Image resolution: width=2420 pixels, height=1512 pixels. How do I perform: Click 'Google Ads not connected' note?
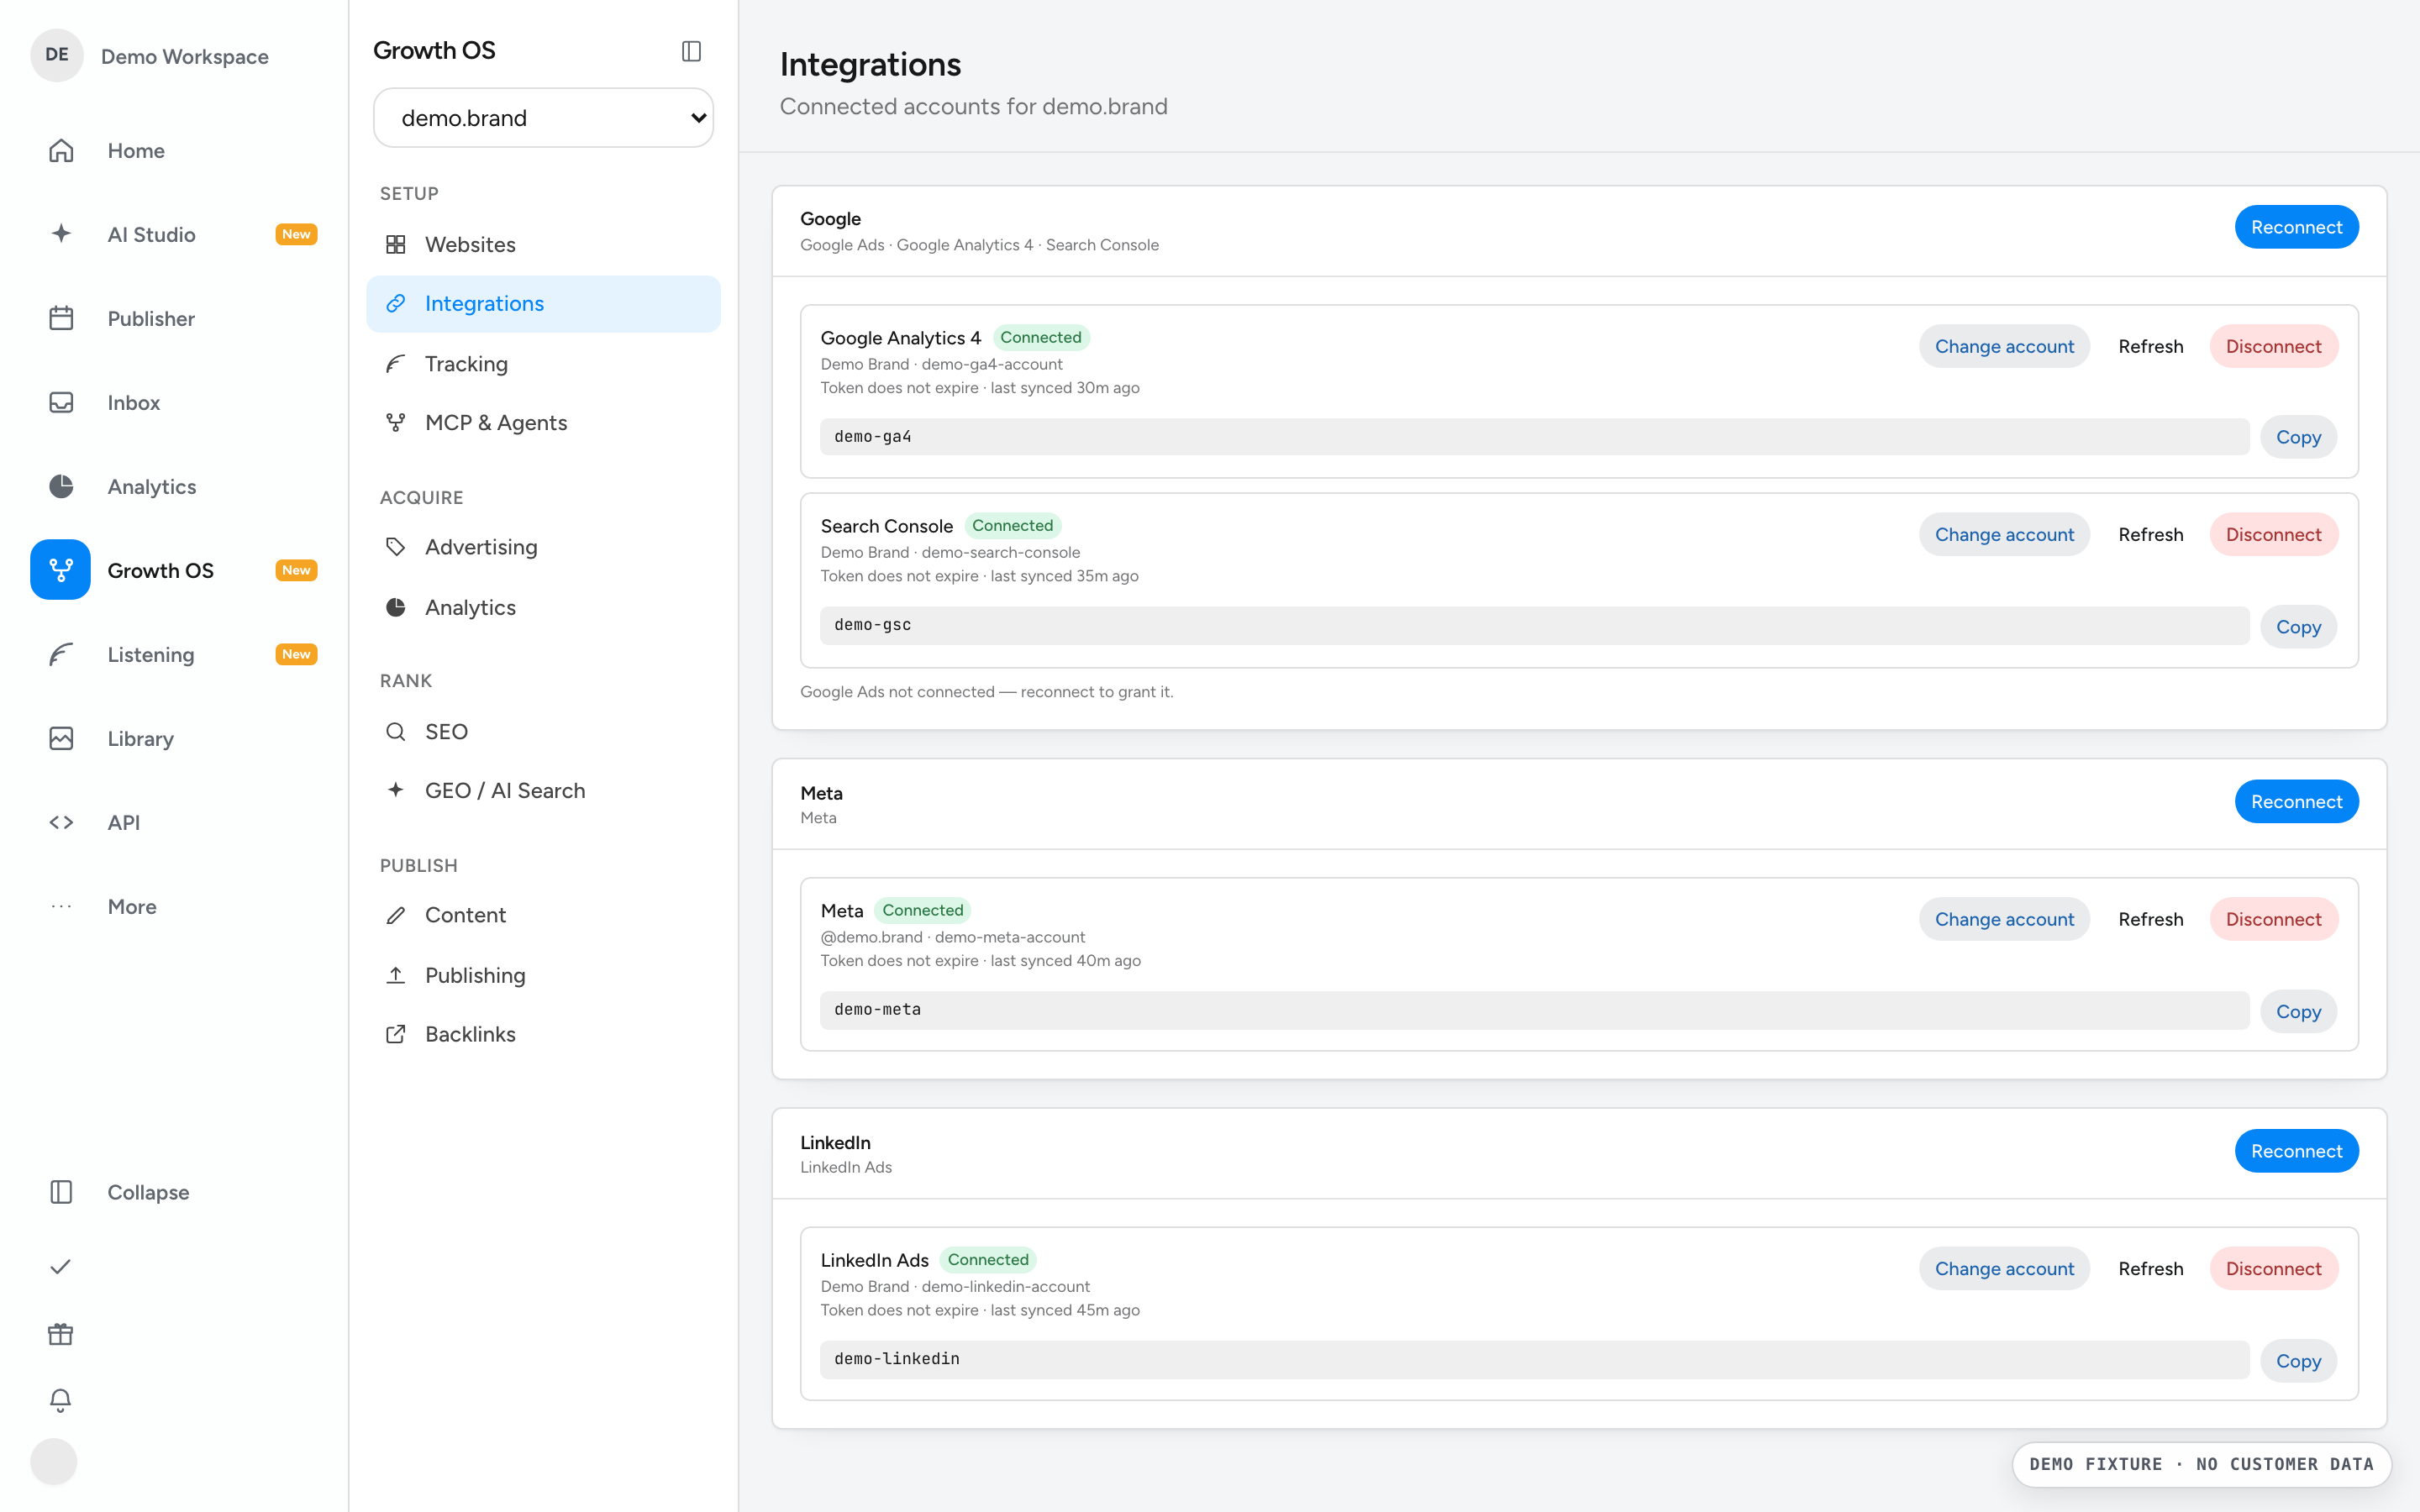pos(986,692)
